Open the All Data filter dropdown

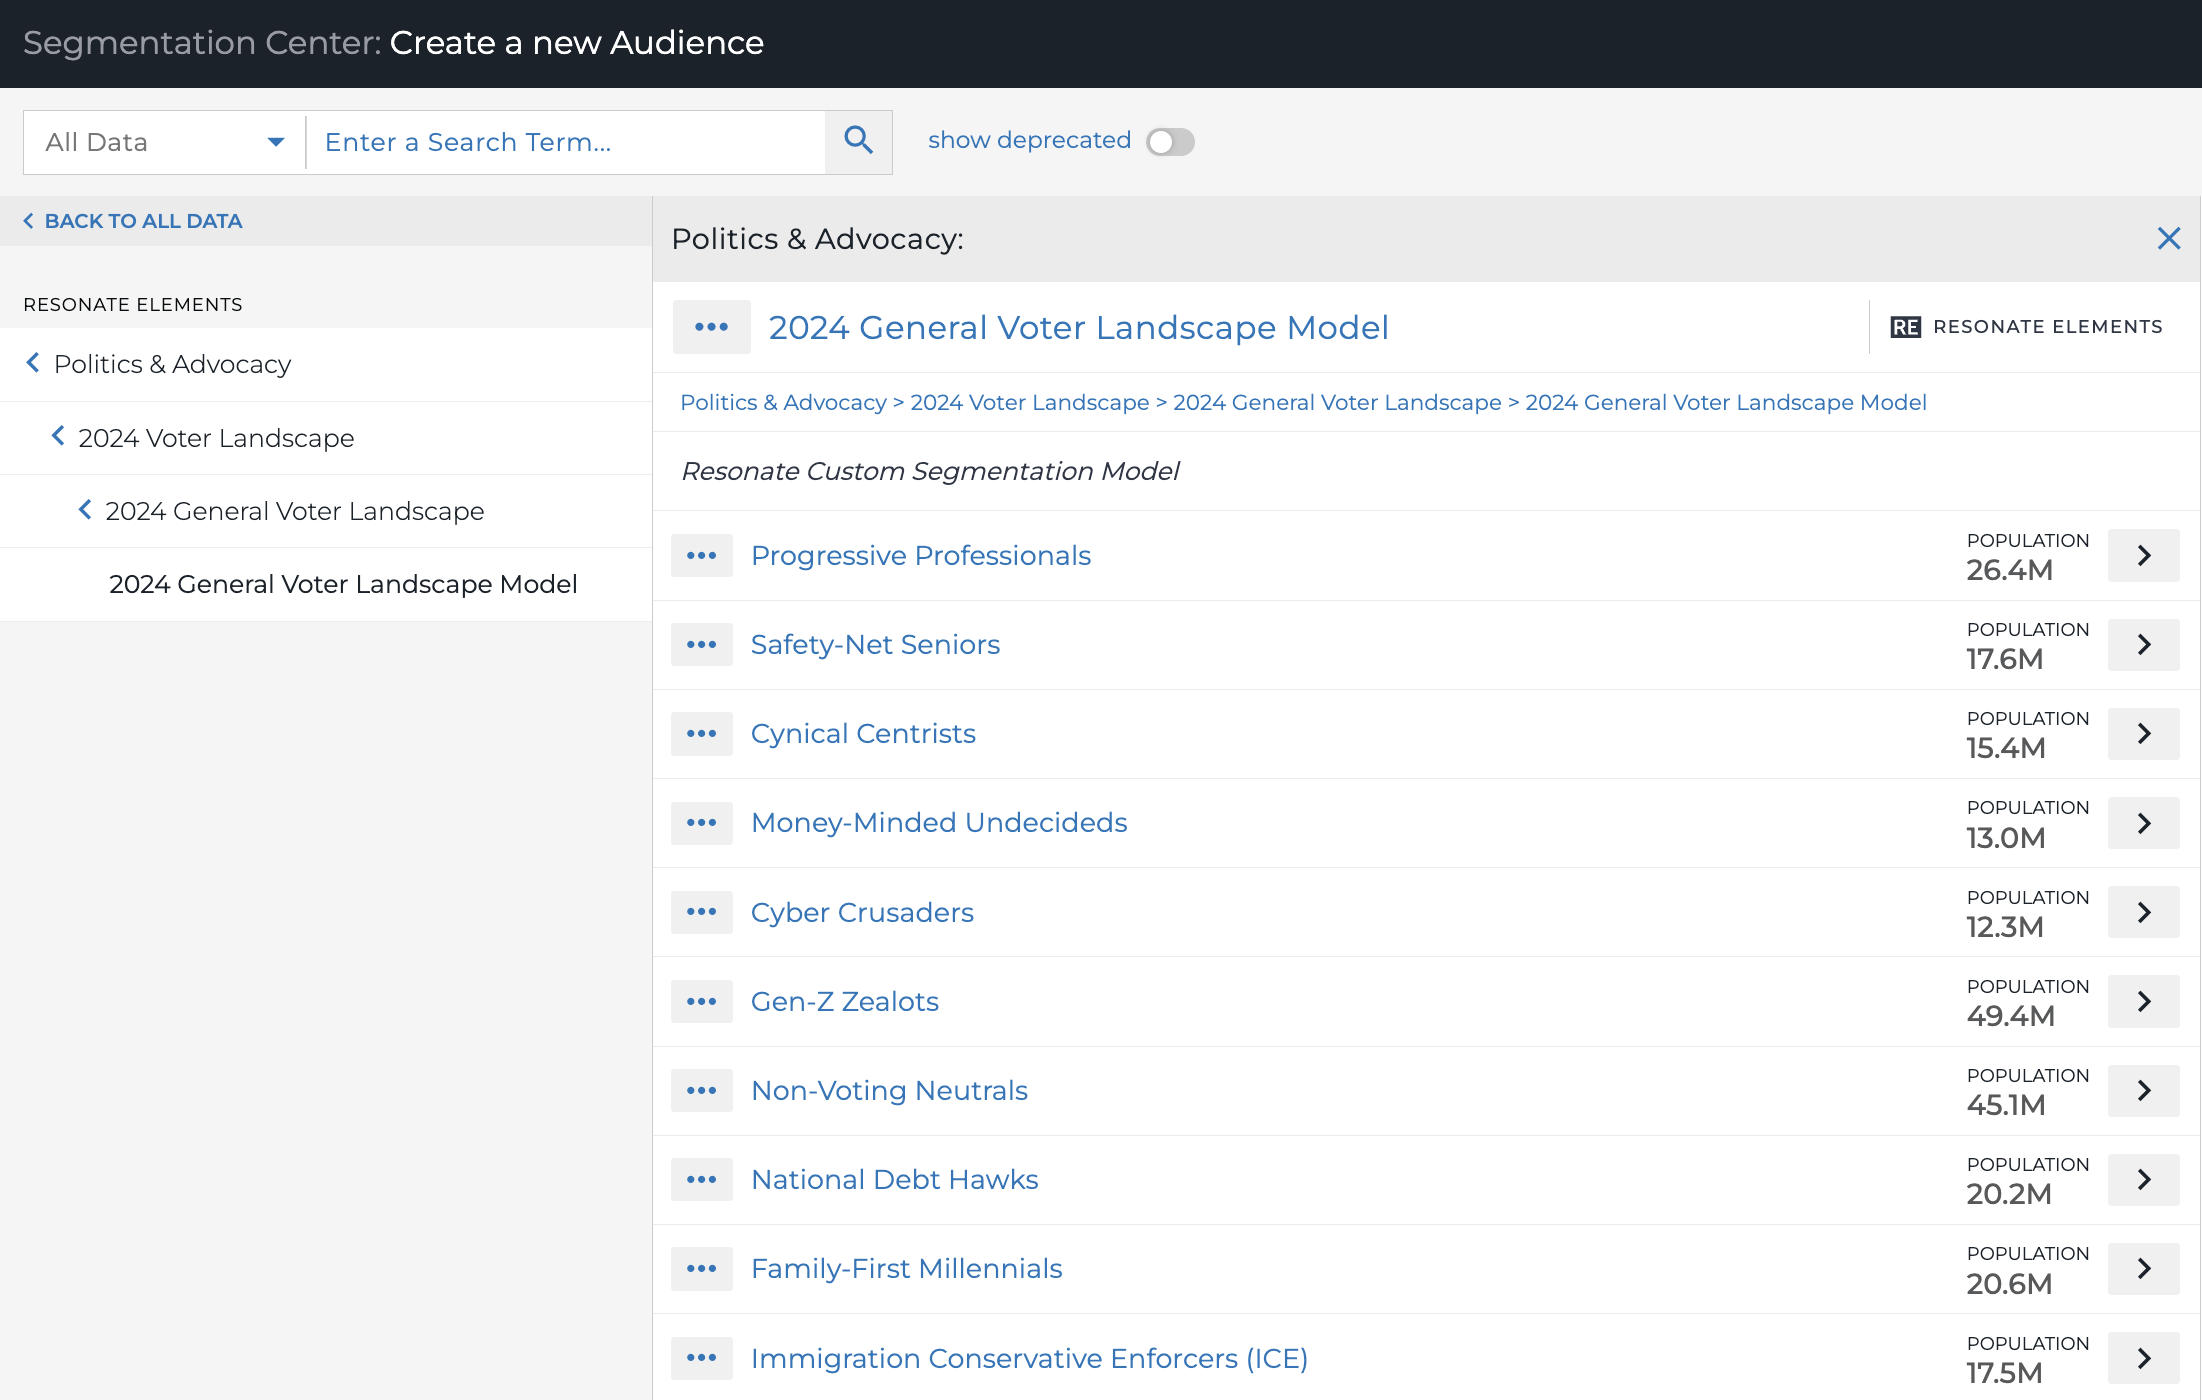[x=165, y=142]
